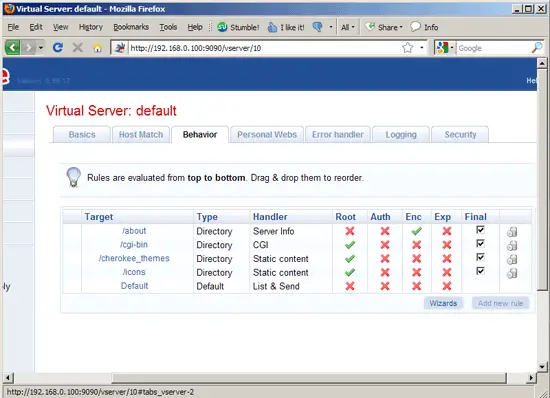550x398 pixels.
Task: Click the StumbleUpon Stumble! icon
Action: click(x=222, y=27)
